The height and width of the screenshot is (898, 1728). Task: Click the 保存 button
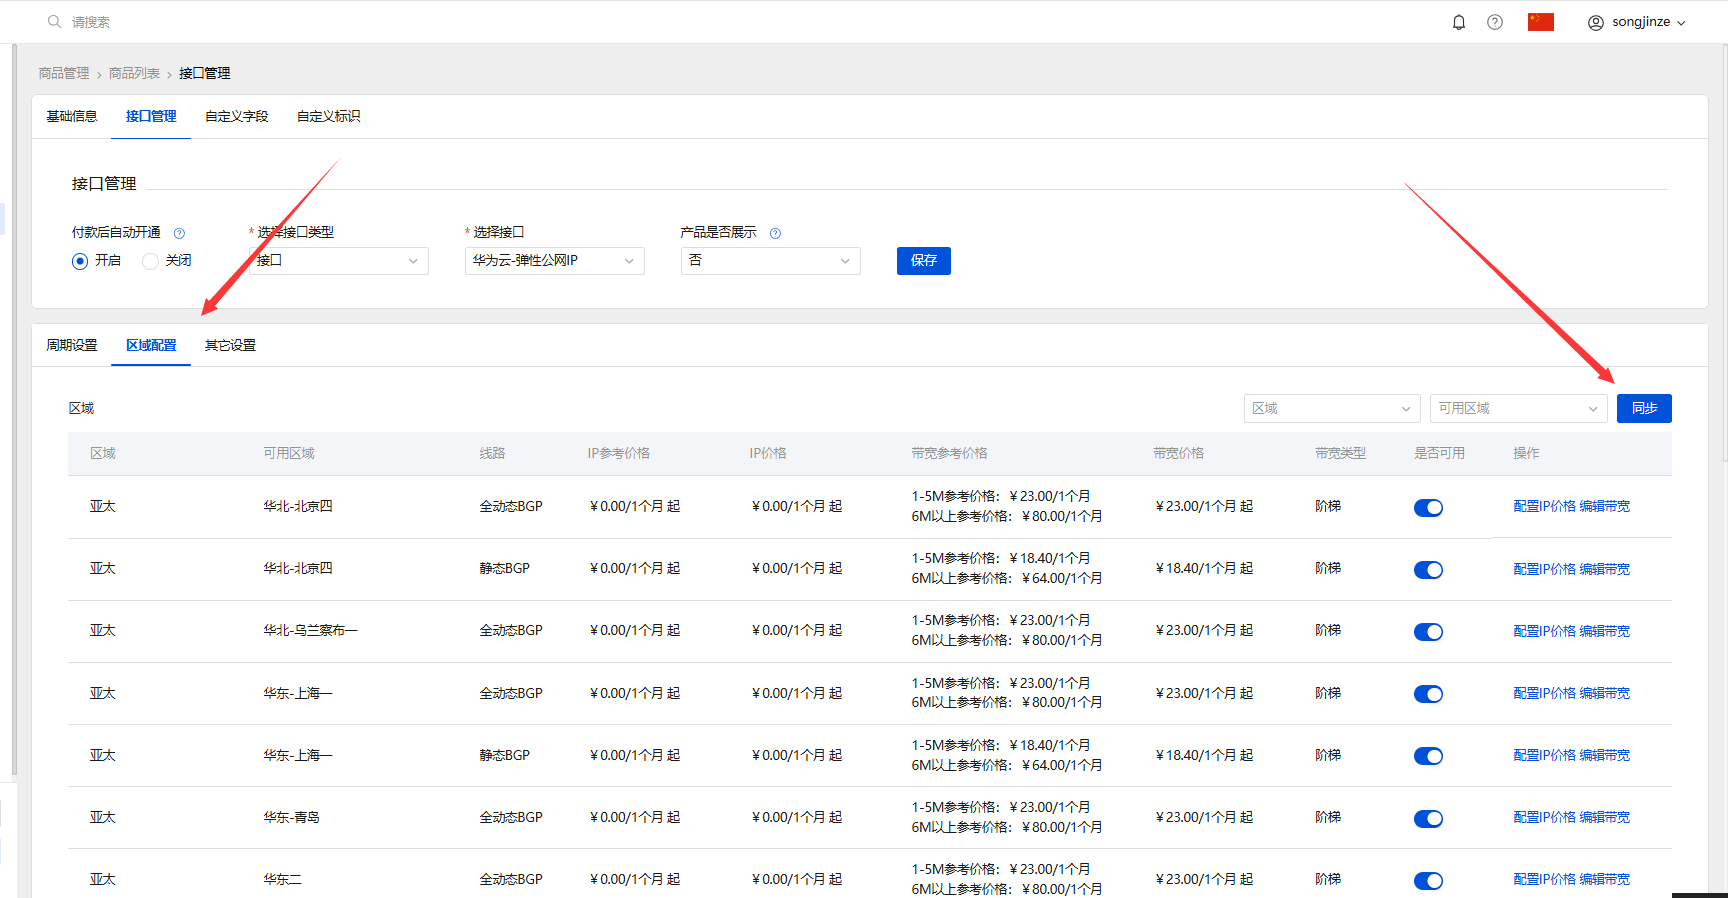(x=924, y=261)
